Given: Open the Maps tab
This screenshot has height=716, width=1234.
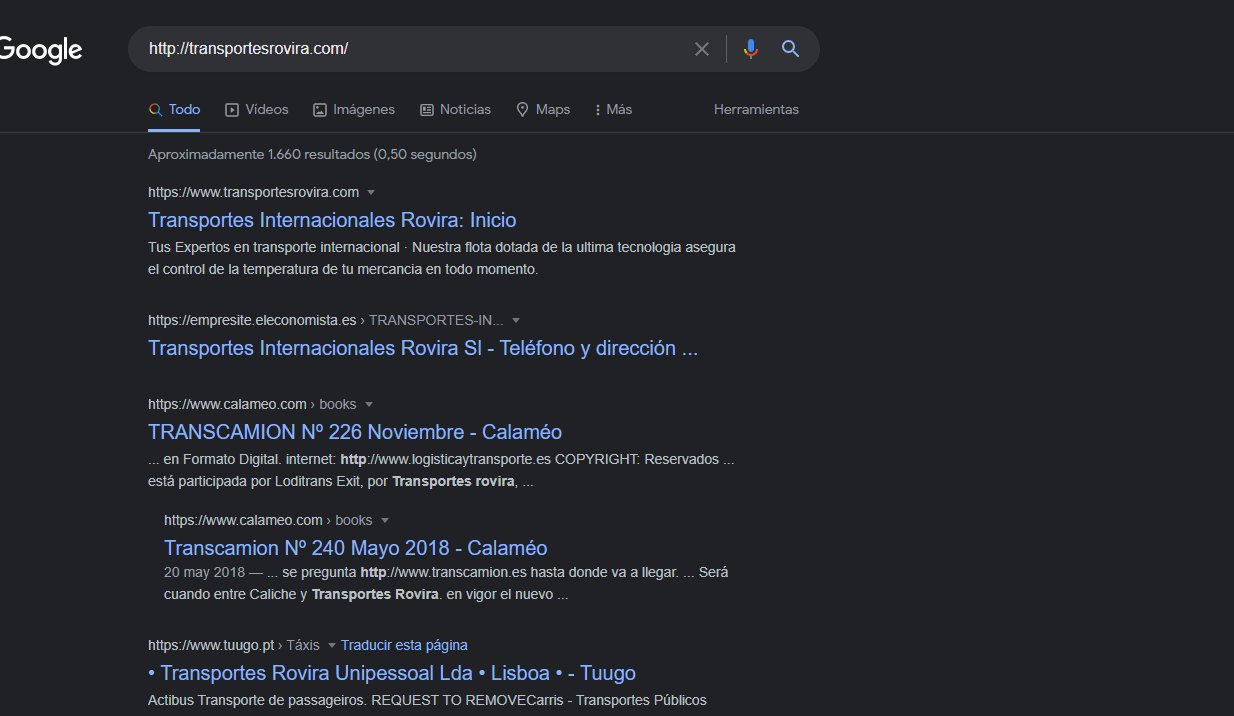Looking at the screenshot, I should tap(543, 110).
